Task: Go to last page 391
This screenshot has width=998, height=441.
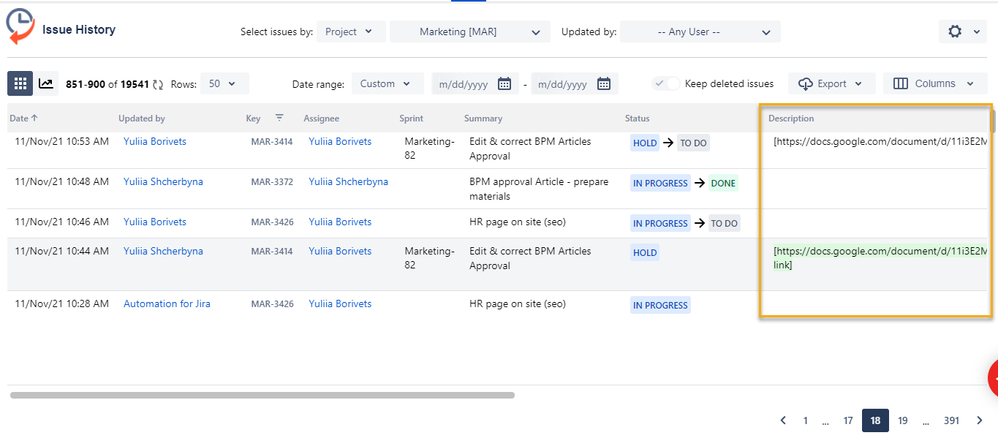Action: (x=952, y=420)
